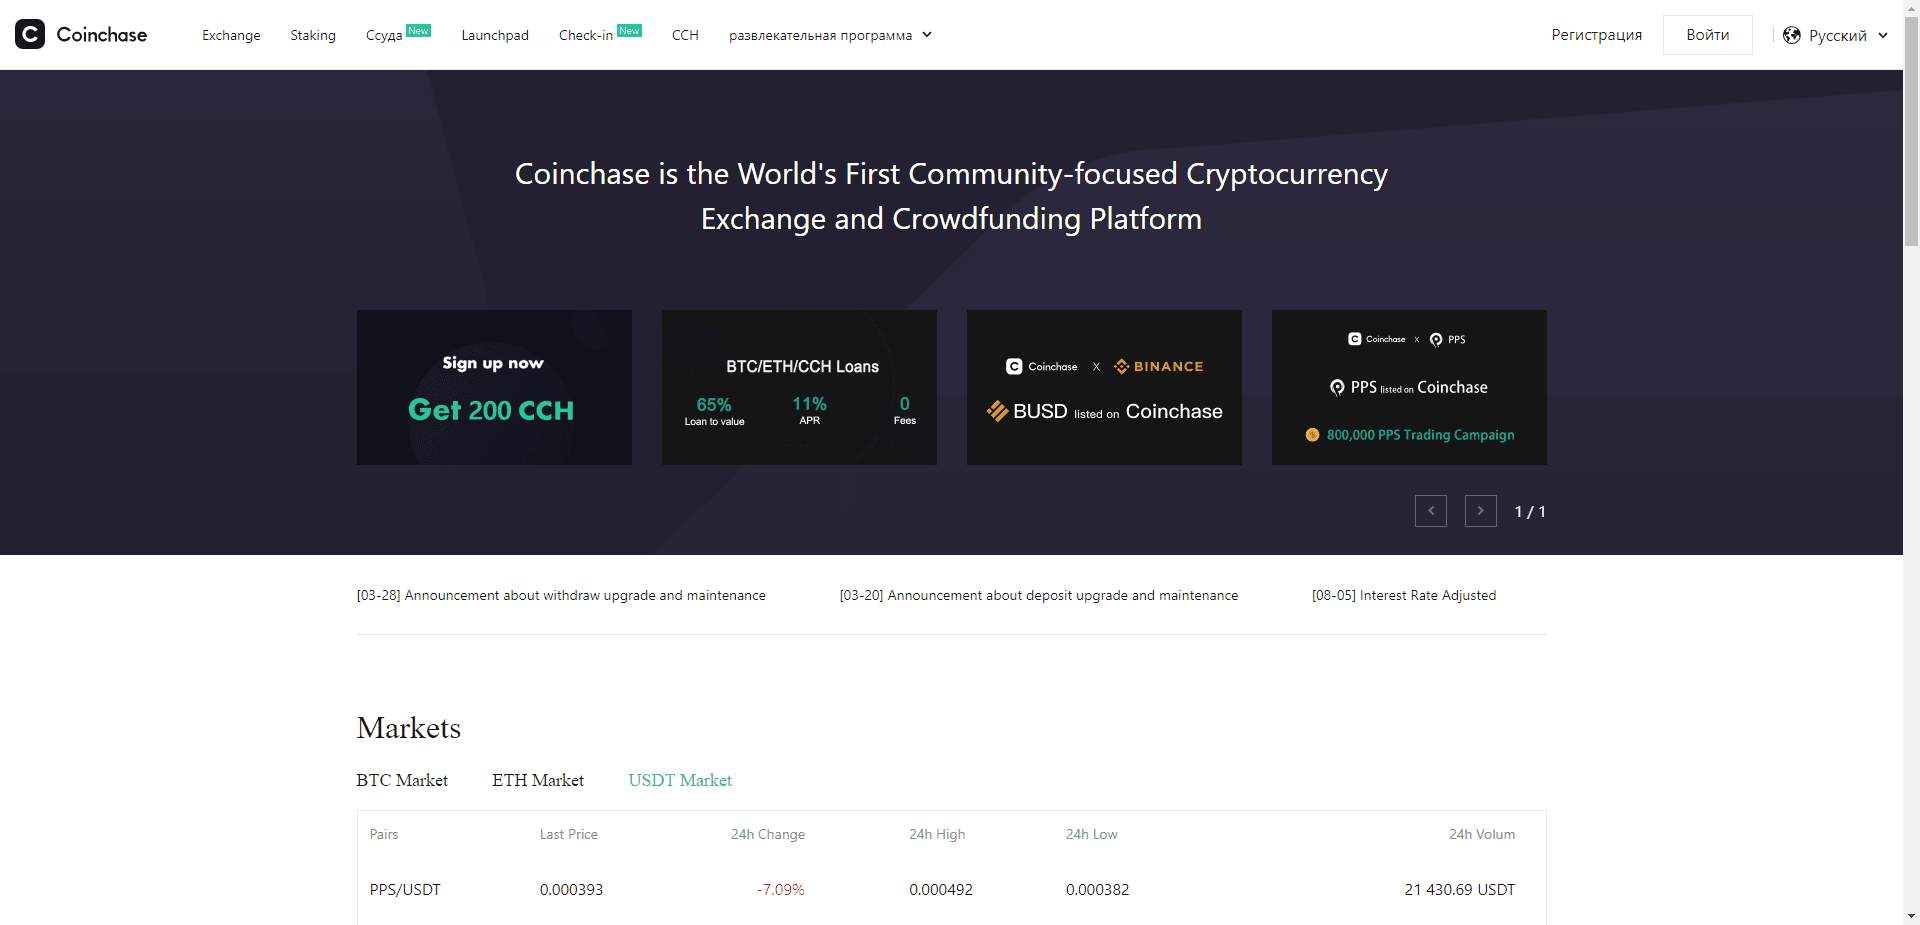Open the withdraw upgrade maintenance announcement

click(561, 595)
